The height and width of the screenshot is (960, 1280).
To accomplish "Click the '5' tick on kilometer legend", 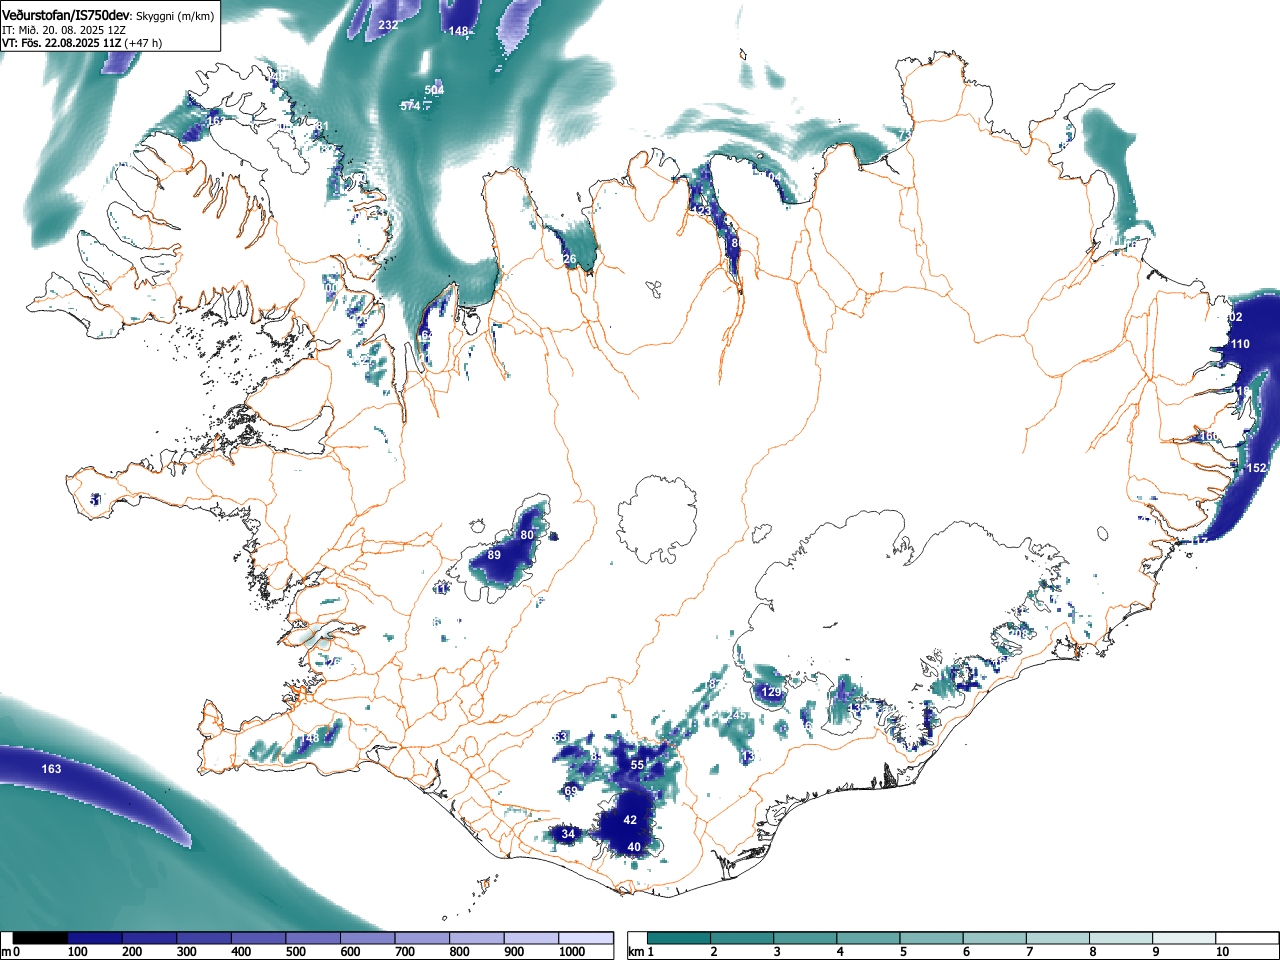I will pyautogui.click(x=903, y=952).
